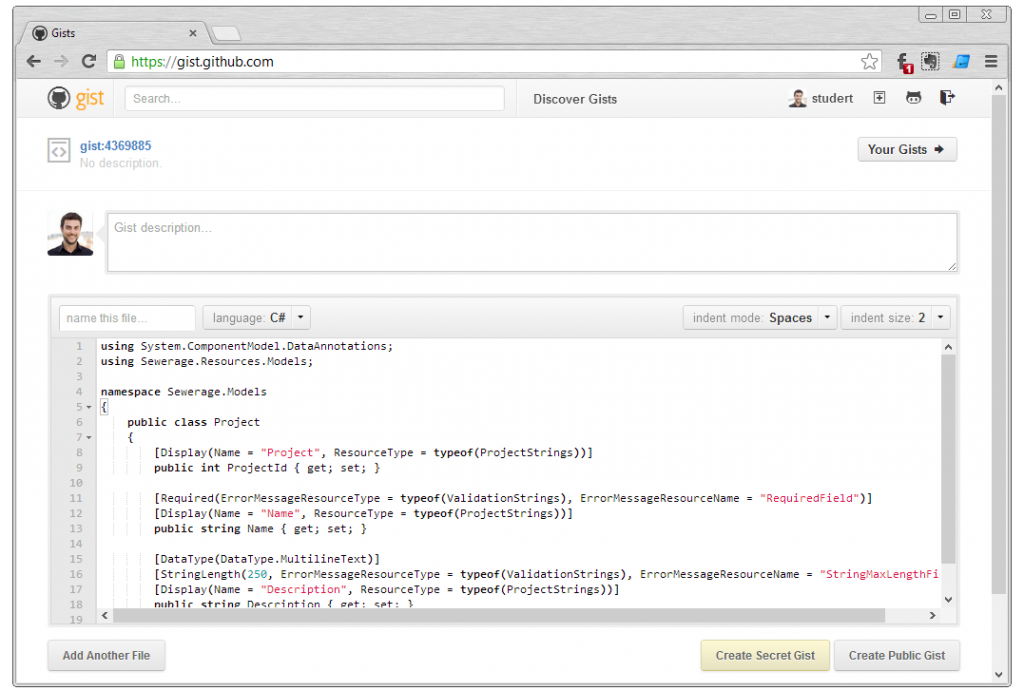Click code editor scroll left arrow
Image resolution: width=1024 pixels, height=691 pixels.
point(104,615)
